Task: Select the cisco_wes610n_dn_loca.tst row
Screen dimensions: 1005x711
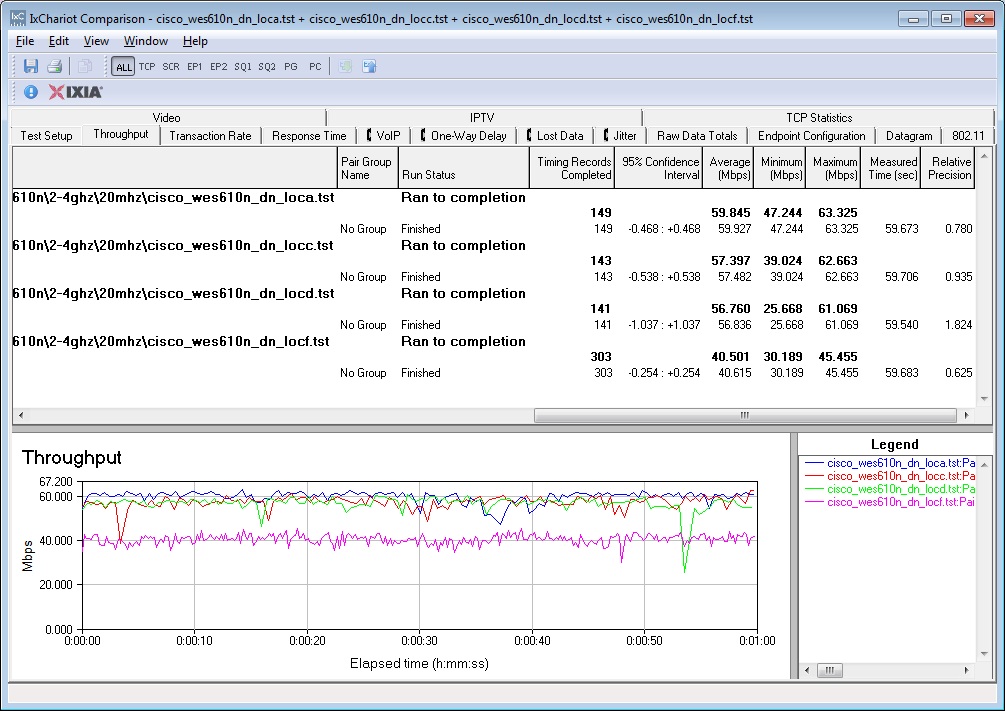Action: 494,197
